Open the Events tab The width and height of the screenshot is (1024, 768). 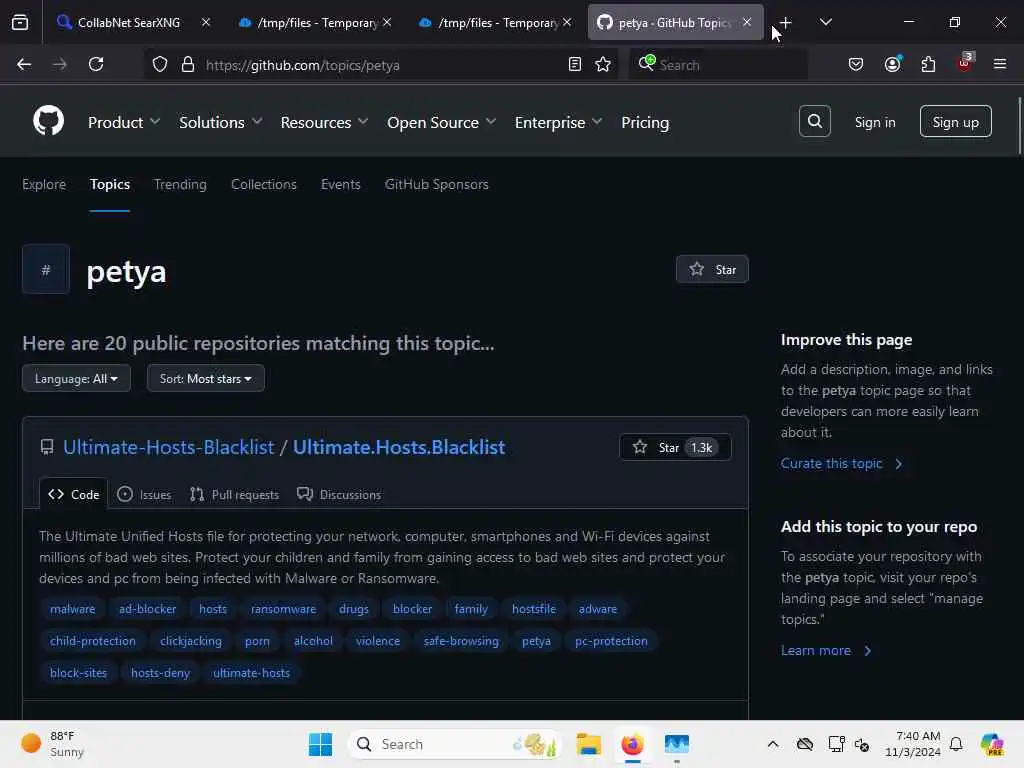click(340, 185)
